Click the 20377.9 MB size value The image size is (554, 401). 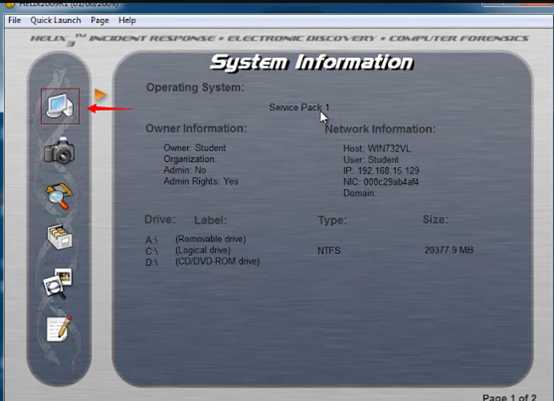point(449,250)
